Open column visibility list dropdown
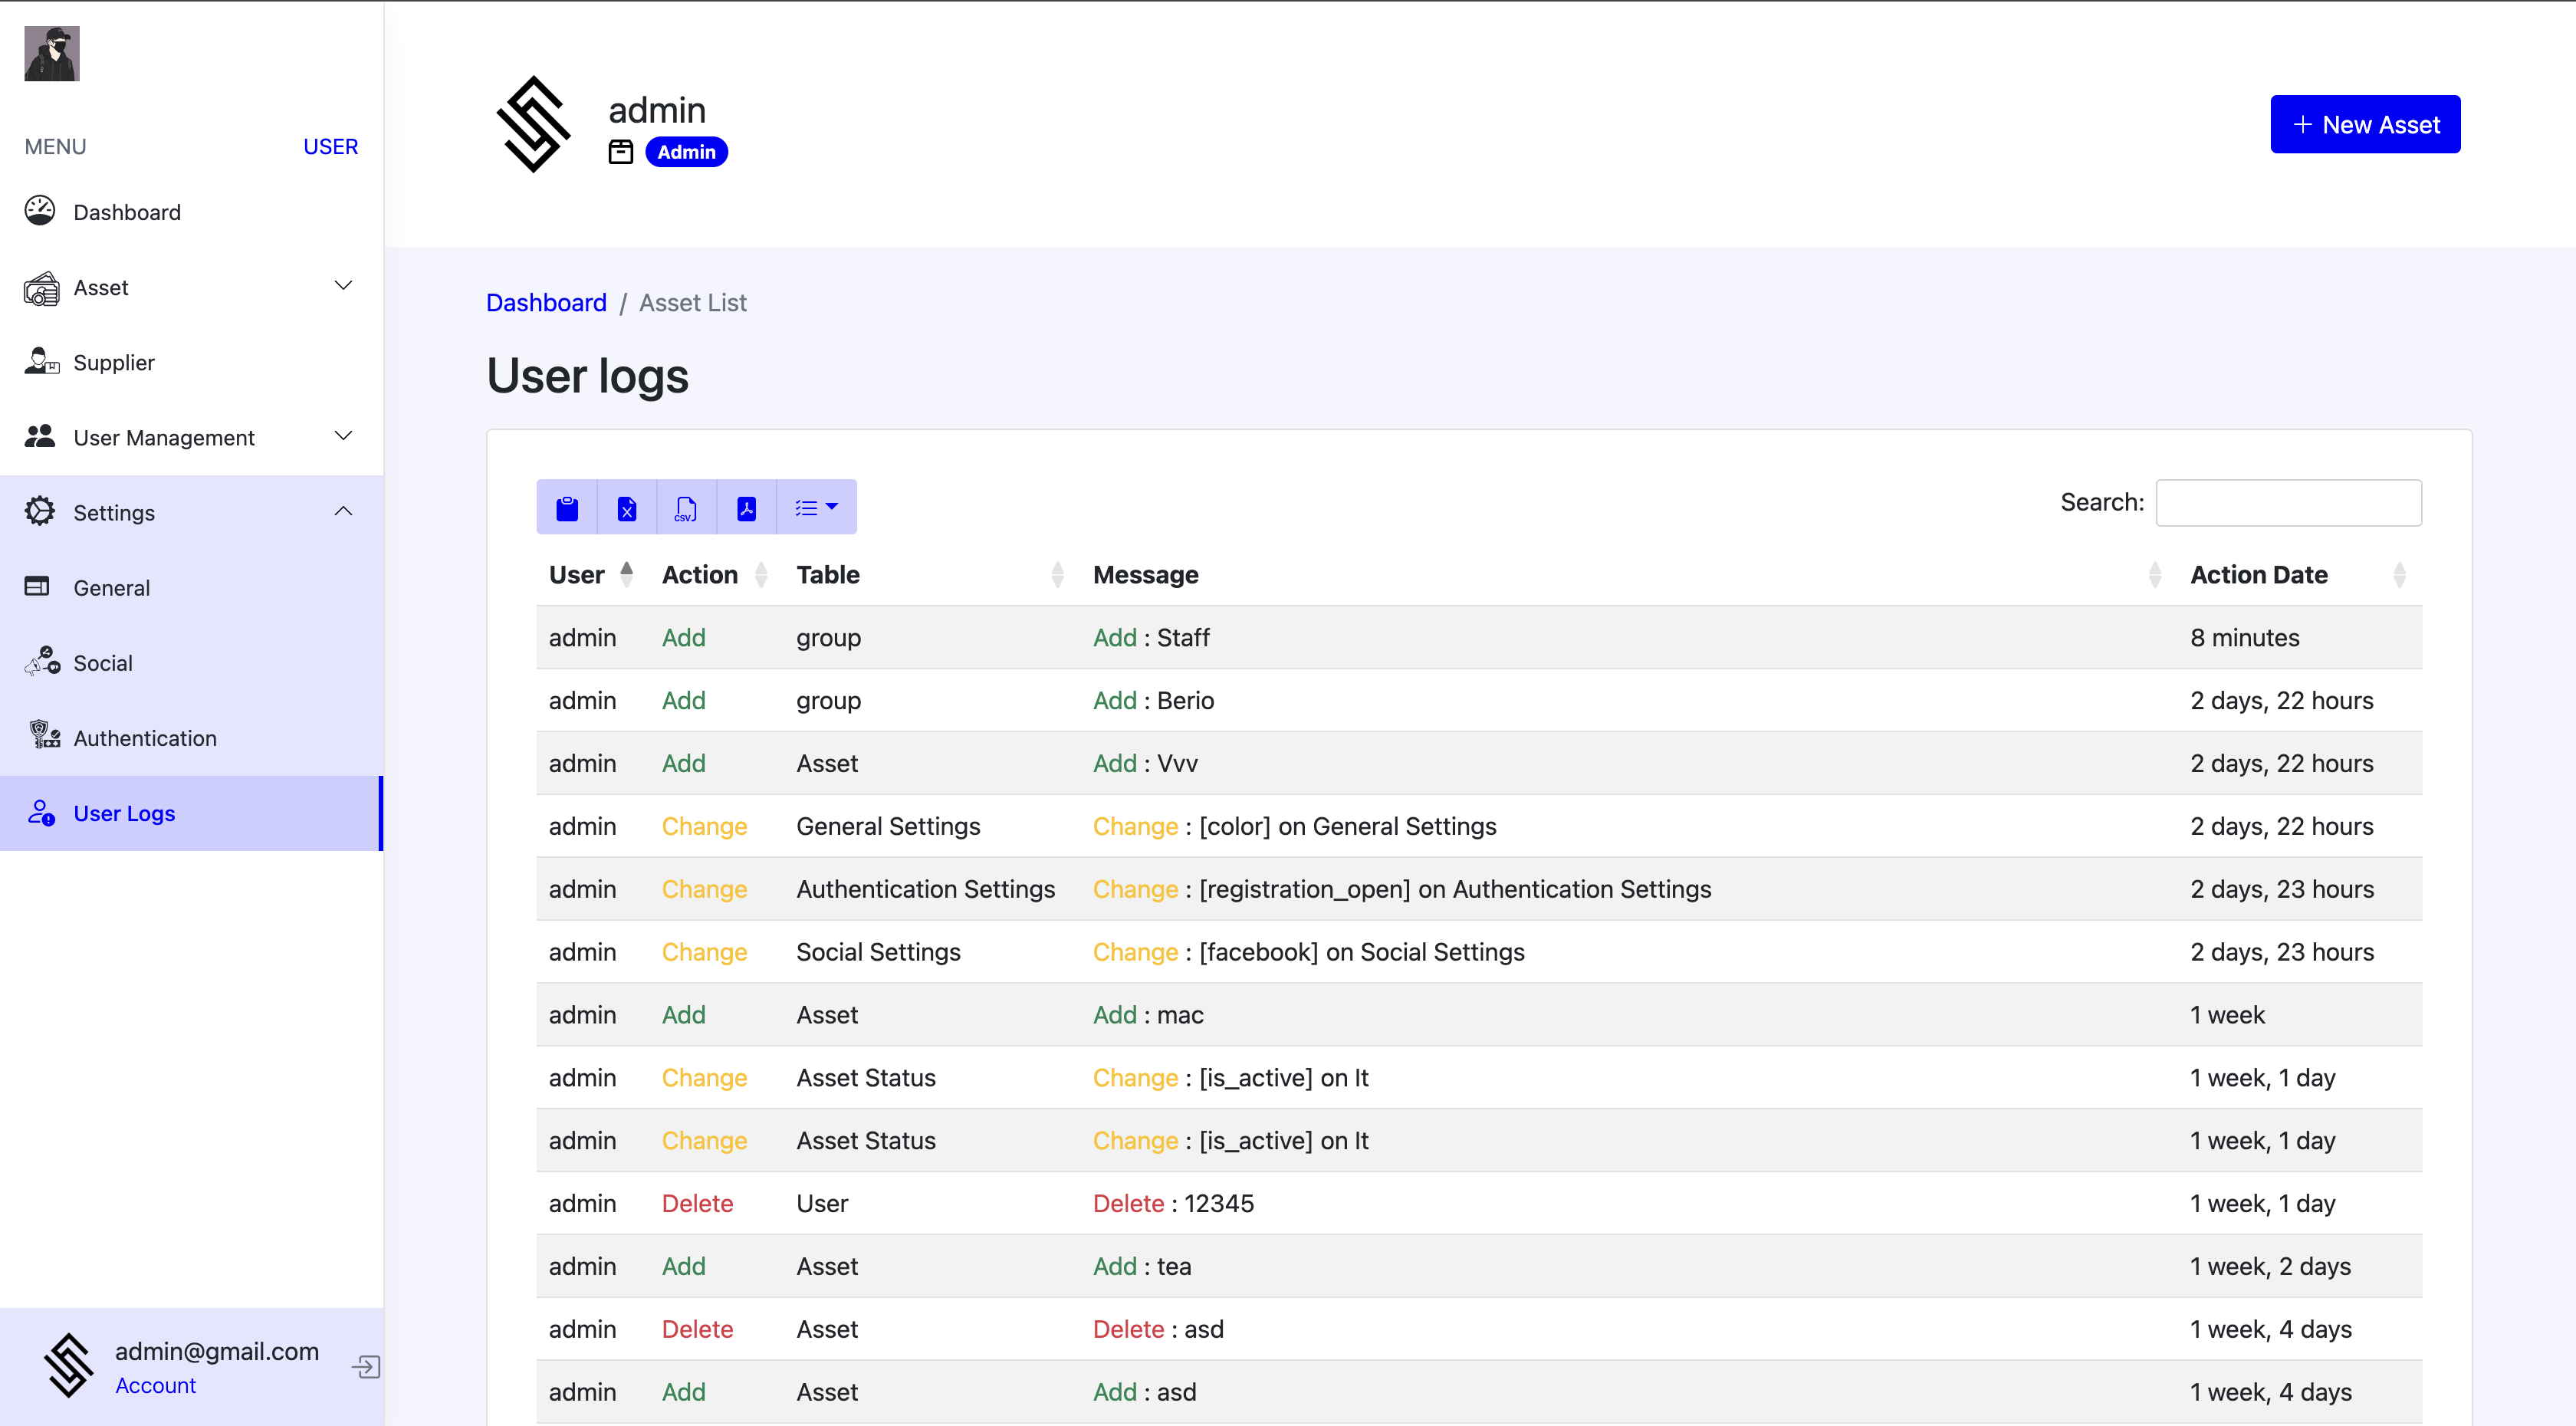Image resolution: width=2576 pixels, height=1426 pixels. 816,508
